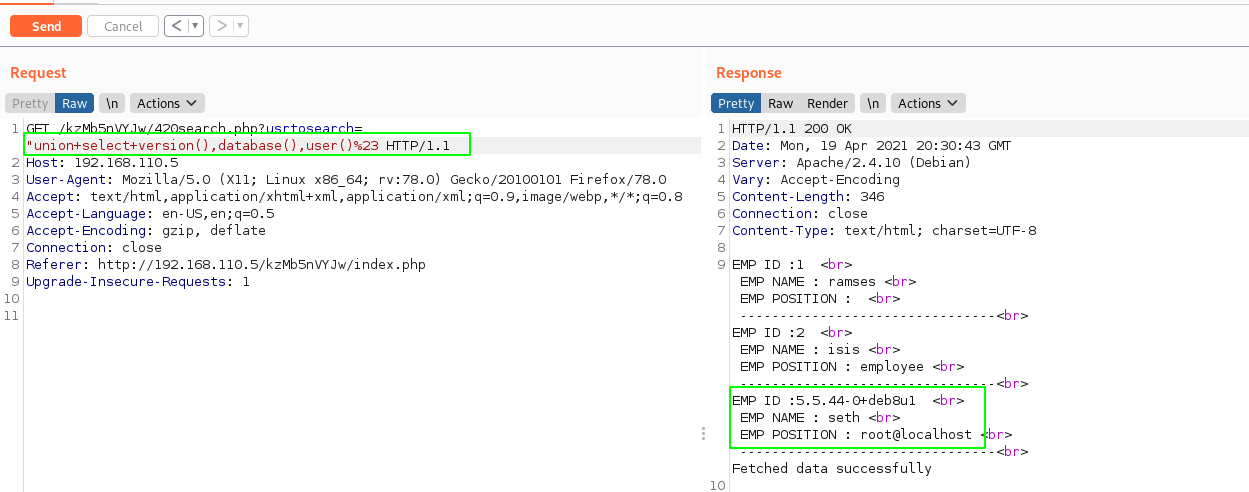This screenshot has width=1249, height=492.
Task: Open the Render tab in Response
Action: click(827, 103)
